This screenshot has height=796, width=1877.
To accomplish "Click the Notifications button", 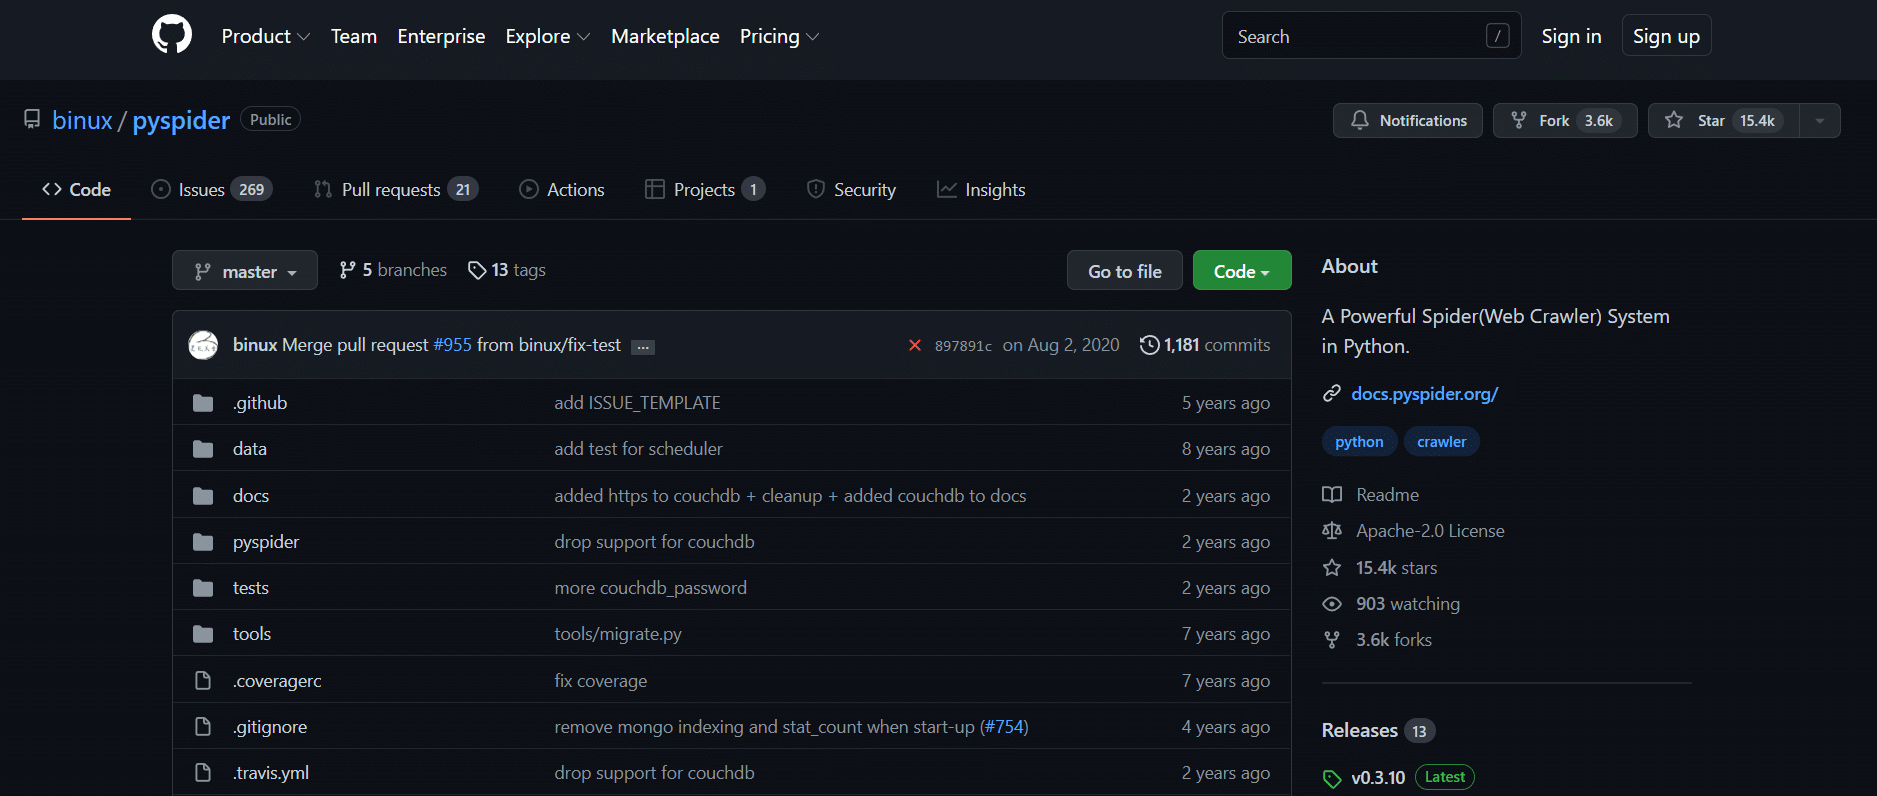I will click(1408, 121).
